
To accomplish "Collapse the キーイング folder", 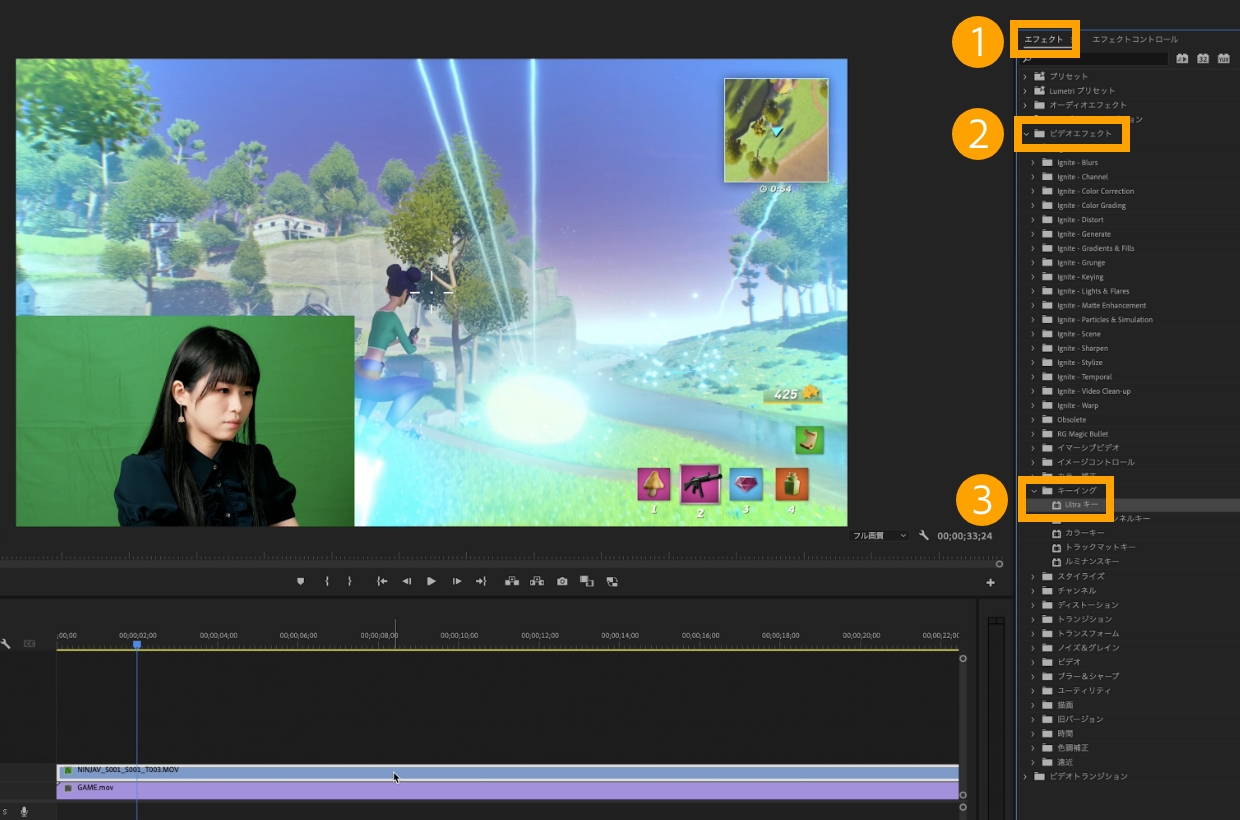I will click(1034, 490).
